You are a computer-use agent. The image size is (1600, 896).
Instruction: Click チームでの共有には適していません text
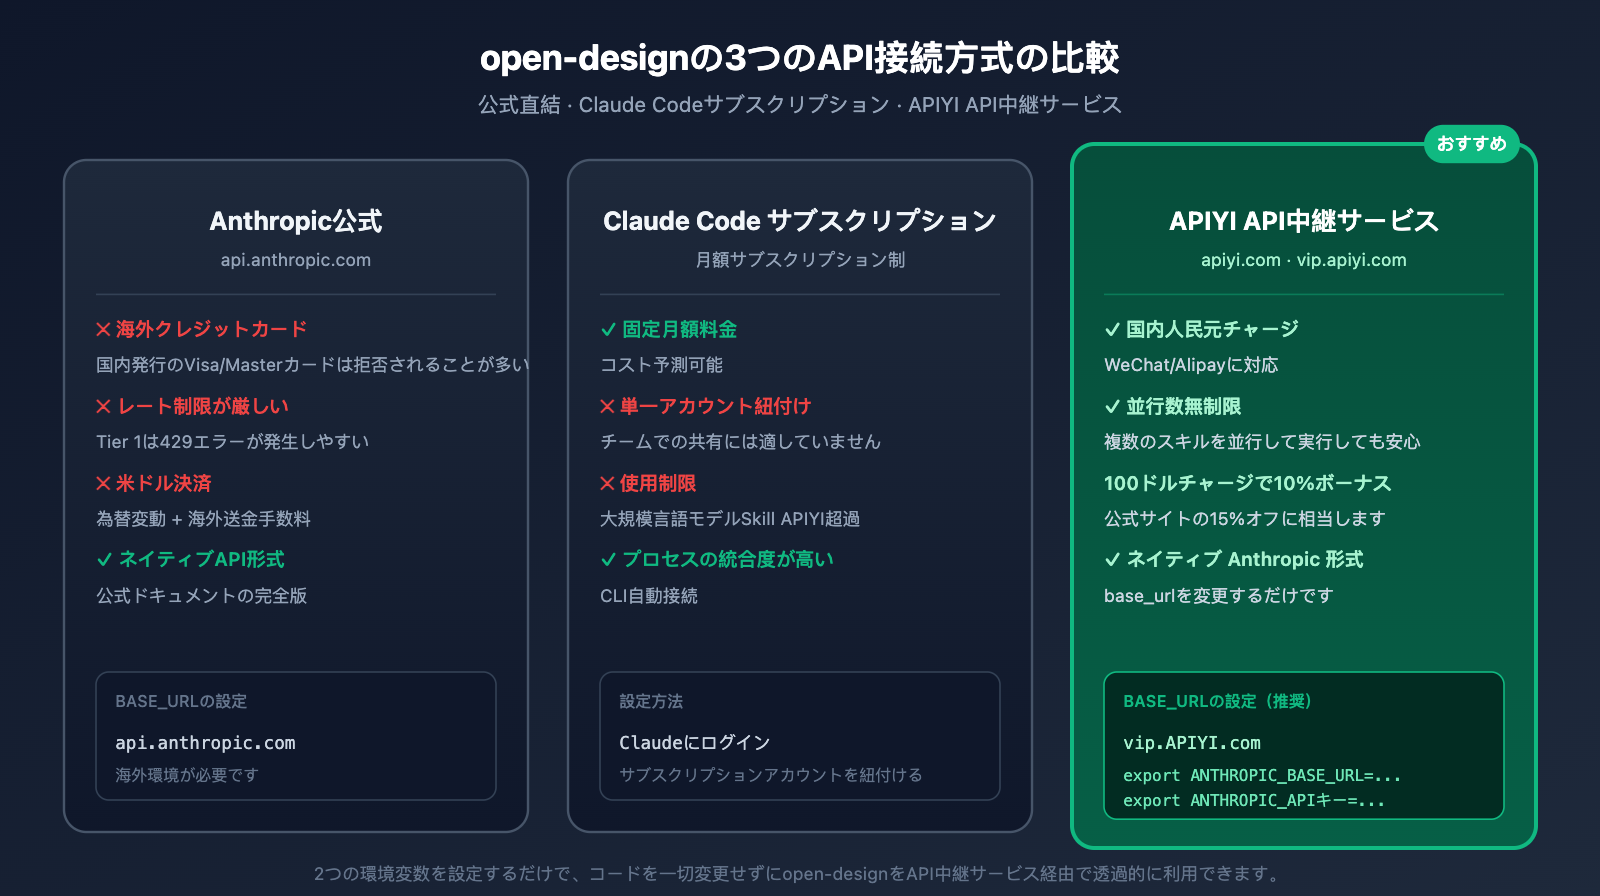tap(740, 442)
